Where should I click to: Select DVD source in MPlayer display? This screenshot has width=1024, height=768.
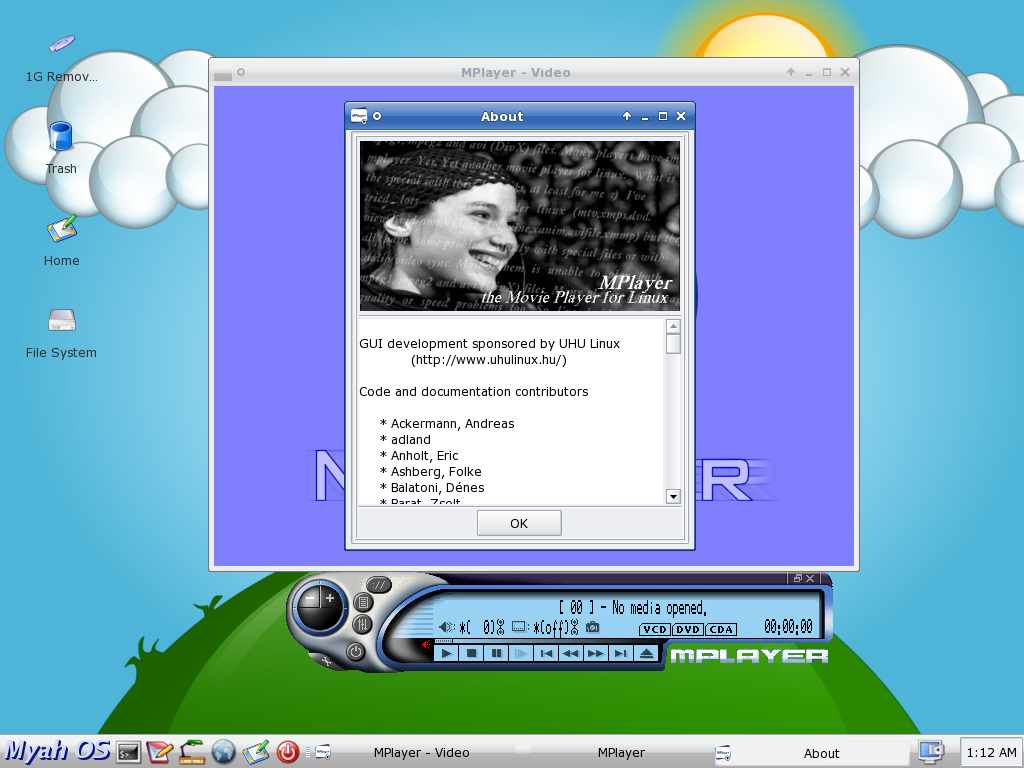pyautogui.click(x=688, y=630)
